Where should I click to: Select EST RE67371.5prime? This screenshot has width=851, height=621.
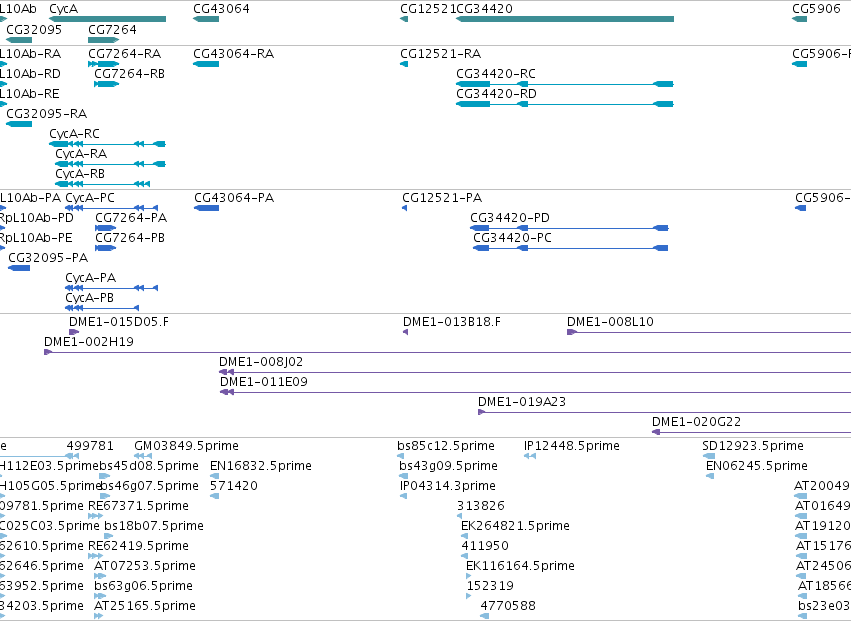point(139,507)
